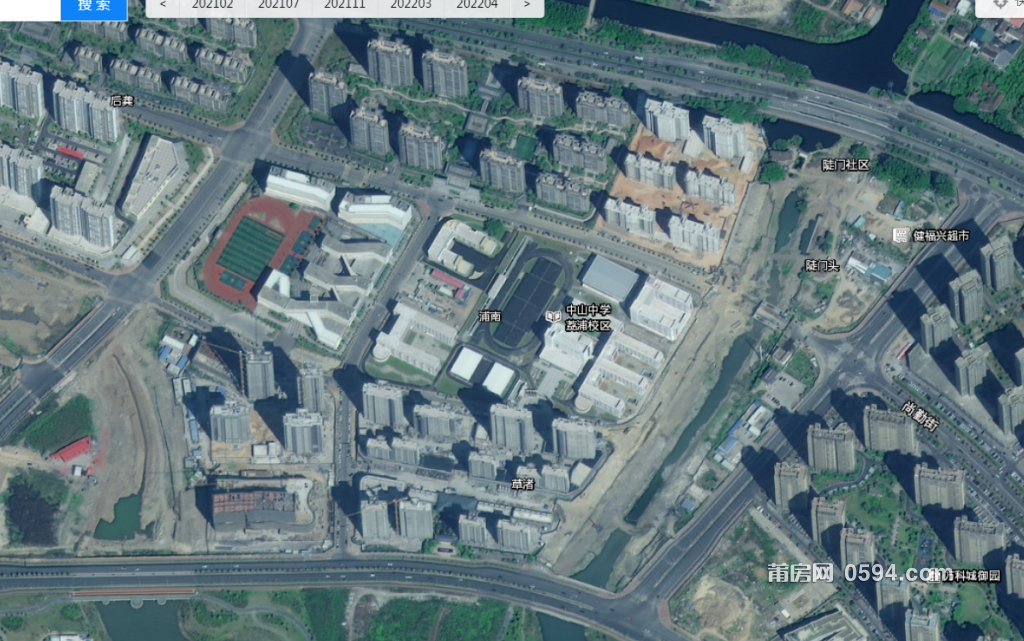This screenshot has width=1024, height=641.
Task: Switch to the 202107 imagery date tab
Action: pos(279,7)
